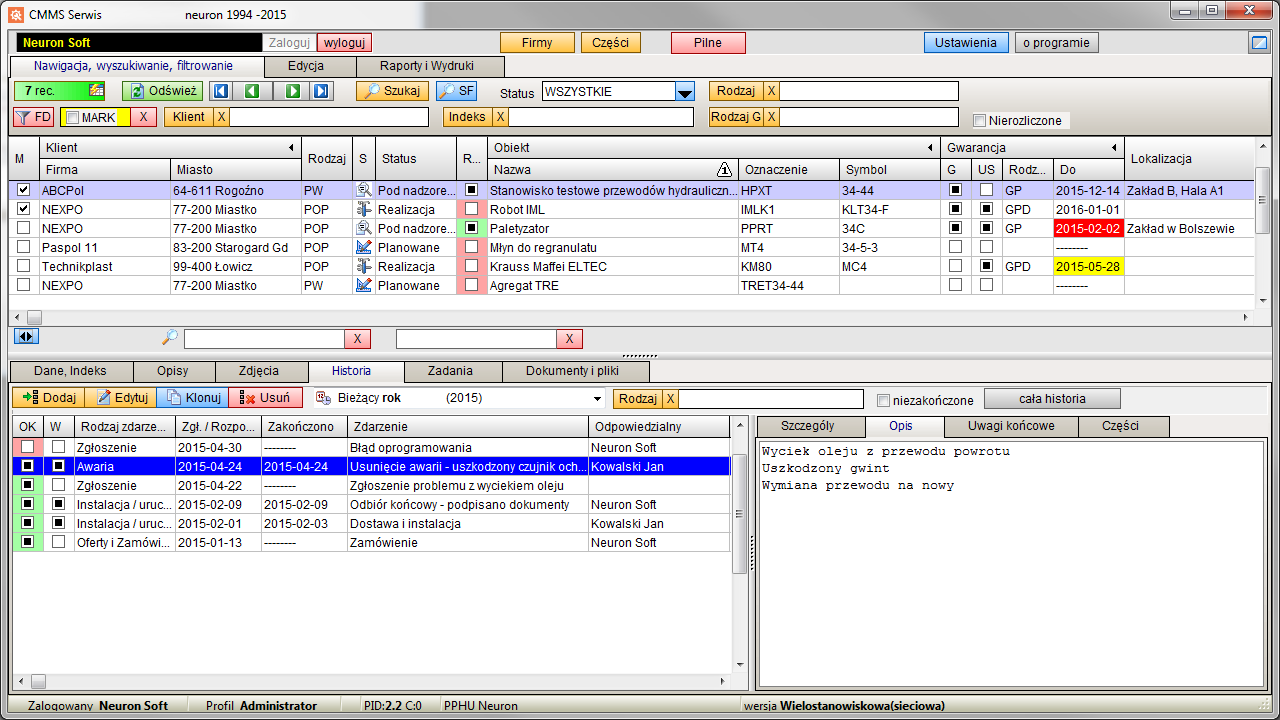Clear second quick search field with red X
Image resolution: width=1280 pixels, height=720 pixels.
pyautogui.click(x=569, y=339)
